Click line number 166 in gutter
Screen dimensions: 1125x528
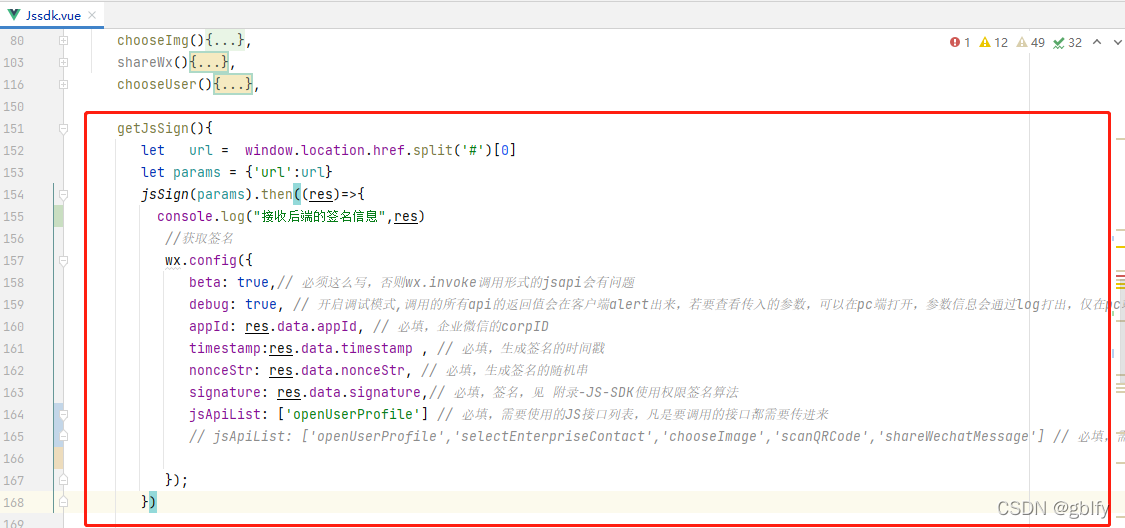(x=12, y=458)
